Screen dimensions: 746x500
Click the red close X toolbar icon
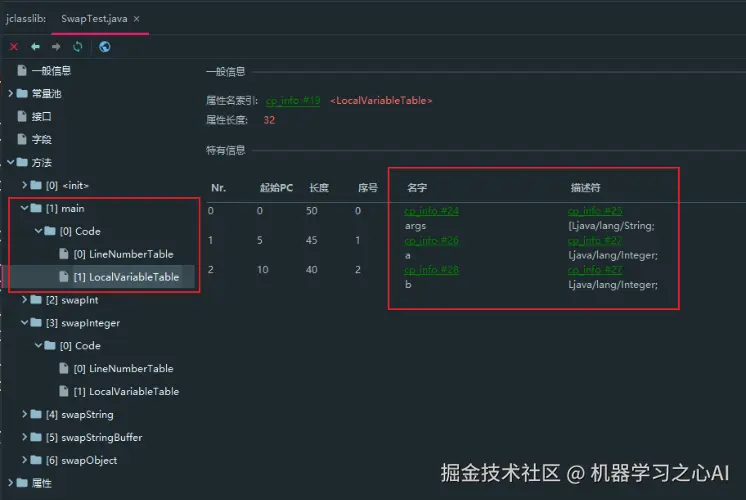(x=14, y=47)
